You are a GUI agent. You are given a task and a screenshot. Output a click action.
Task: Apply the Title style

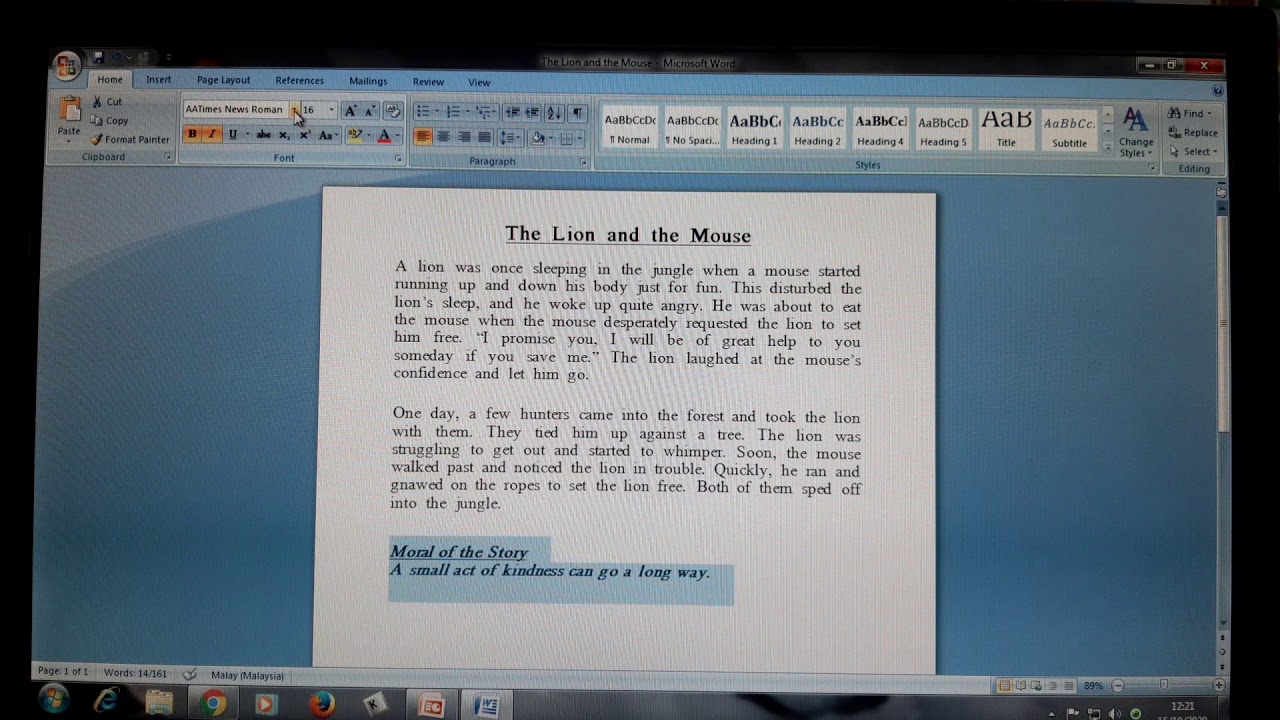(x=1006, y=129)
